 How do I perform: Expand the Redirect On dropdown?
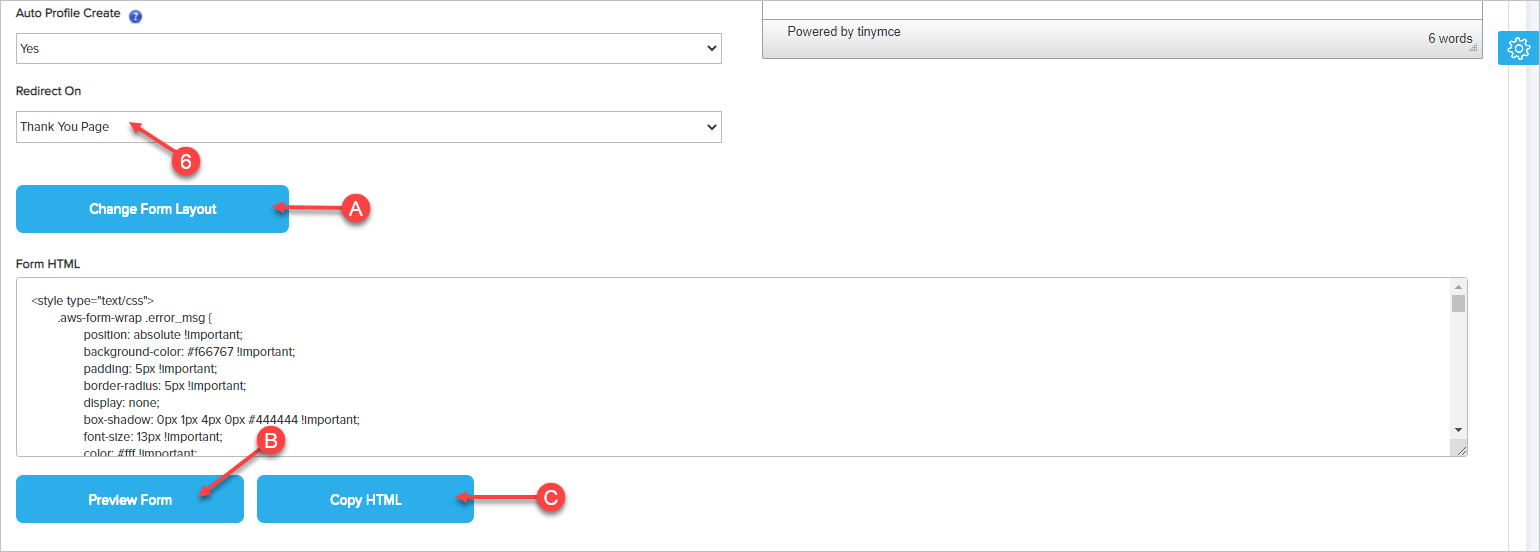coord(368,127)
